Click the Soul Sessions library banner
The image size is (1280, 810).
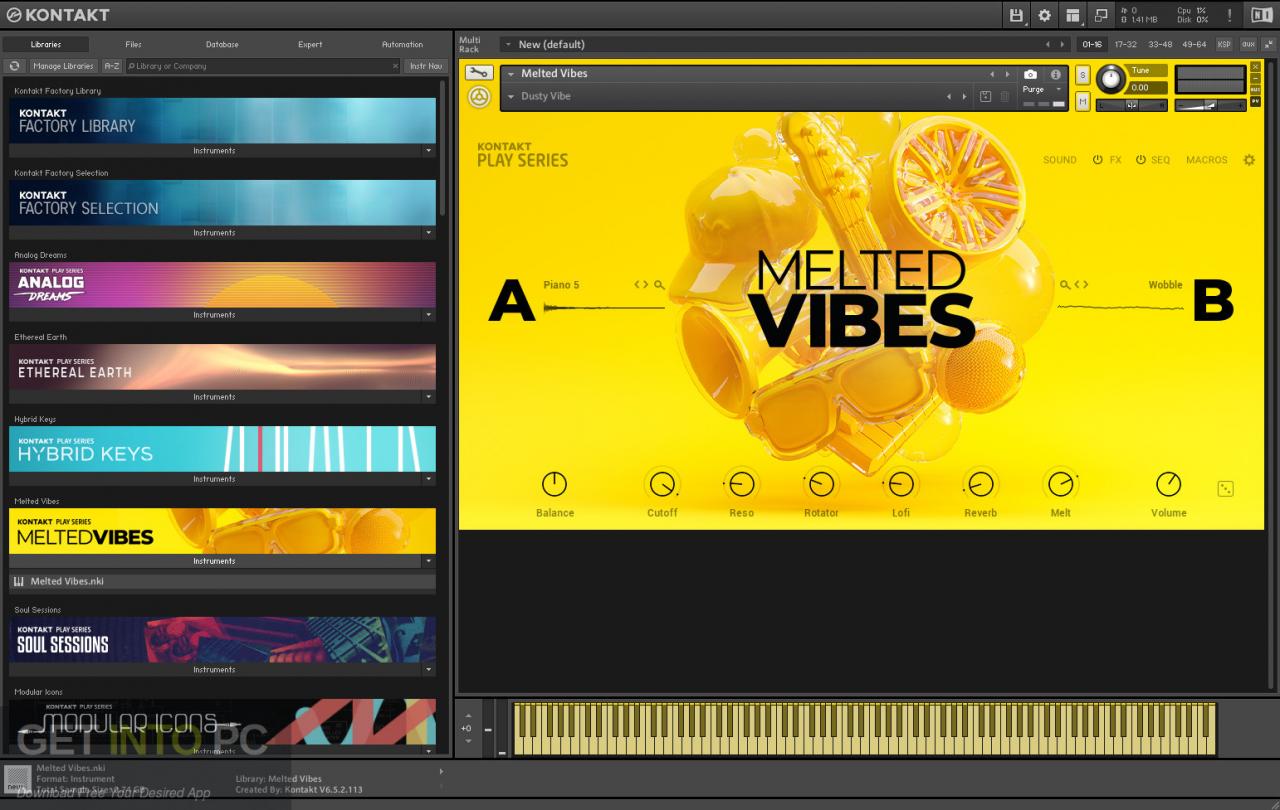click(x=222, y=640)
